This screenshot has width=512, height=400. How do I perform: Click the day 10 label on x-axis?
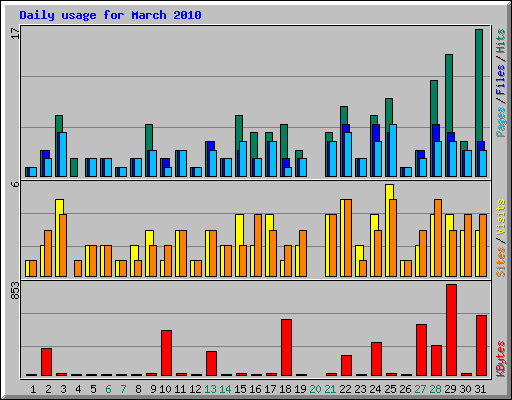(165, 389)
